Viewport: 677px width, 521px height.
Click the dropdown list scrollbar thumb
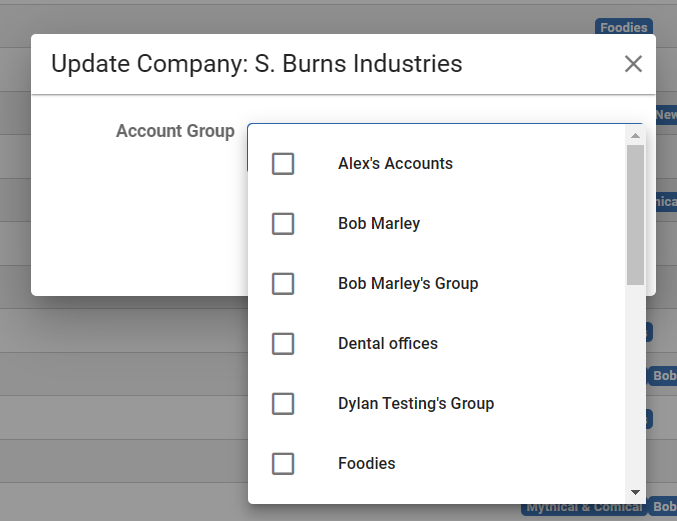635,214
